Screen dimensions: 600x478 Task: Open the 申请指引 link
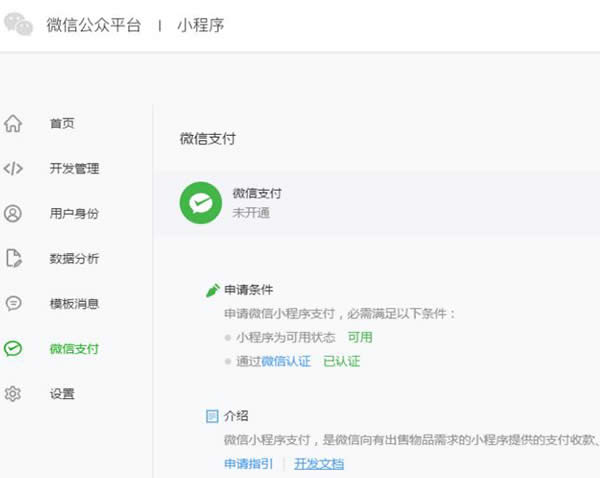(248, 464)
